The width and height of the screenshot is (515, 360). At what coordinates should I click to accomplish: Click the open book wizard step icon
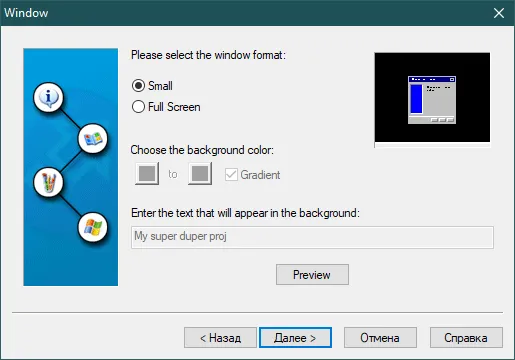(x=93, y=139)
